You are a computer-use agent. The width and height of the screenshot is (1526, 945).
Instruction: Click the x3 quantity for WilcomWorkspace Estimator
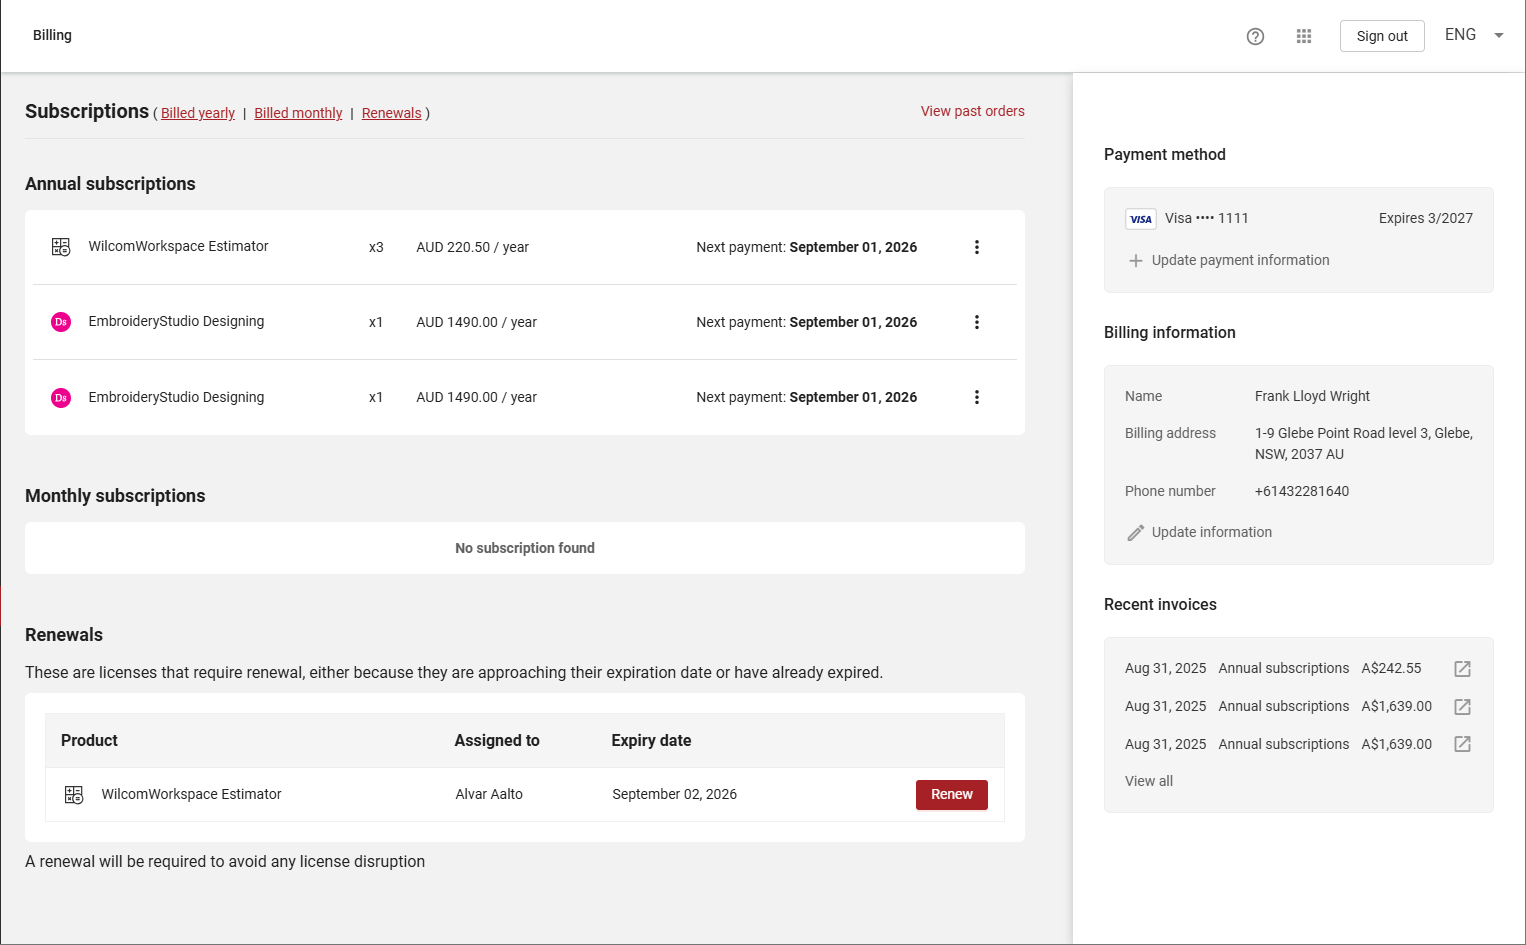376,247
